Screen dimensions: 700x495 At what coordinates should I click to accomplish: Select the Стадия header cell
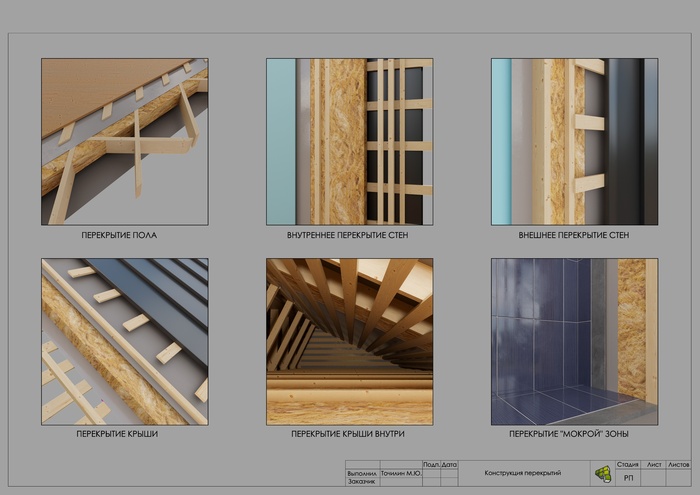click(x=628, y=465)
